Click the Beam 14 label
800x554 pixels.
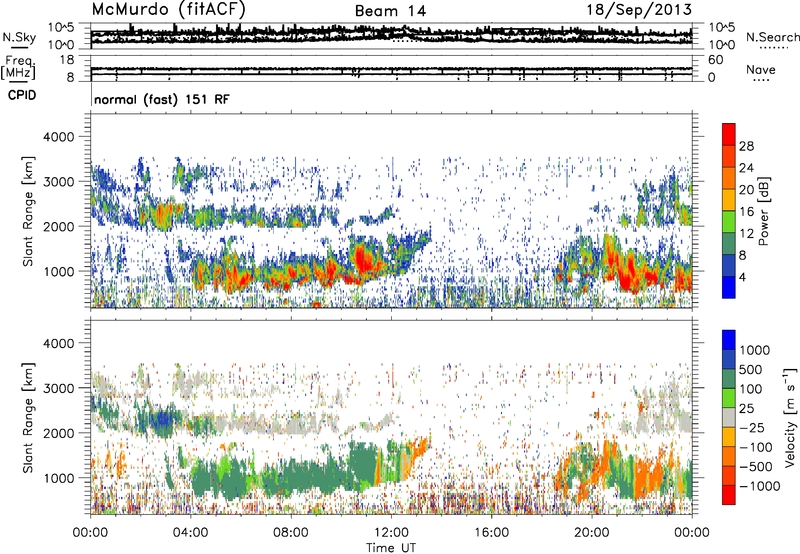390,11
